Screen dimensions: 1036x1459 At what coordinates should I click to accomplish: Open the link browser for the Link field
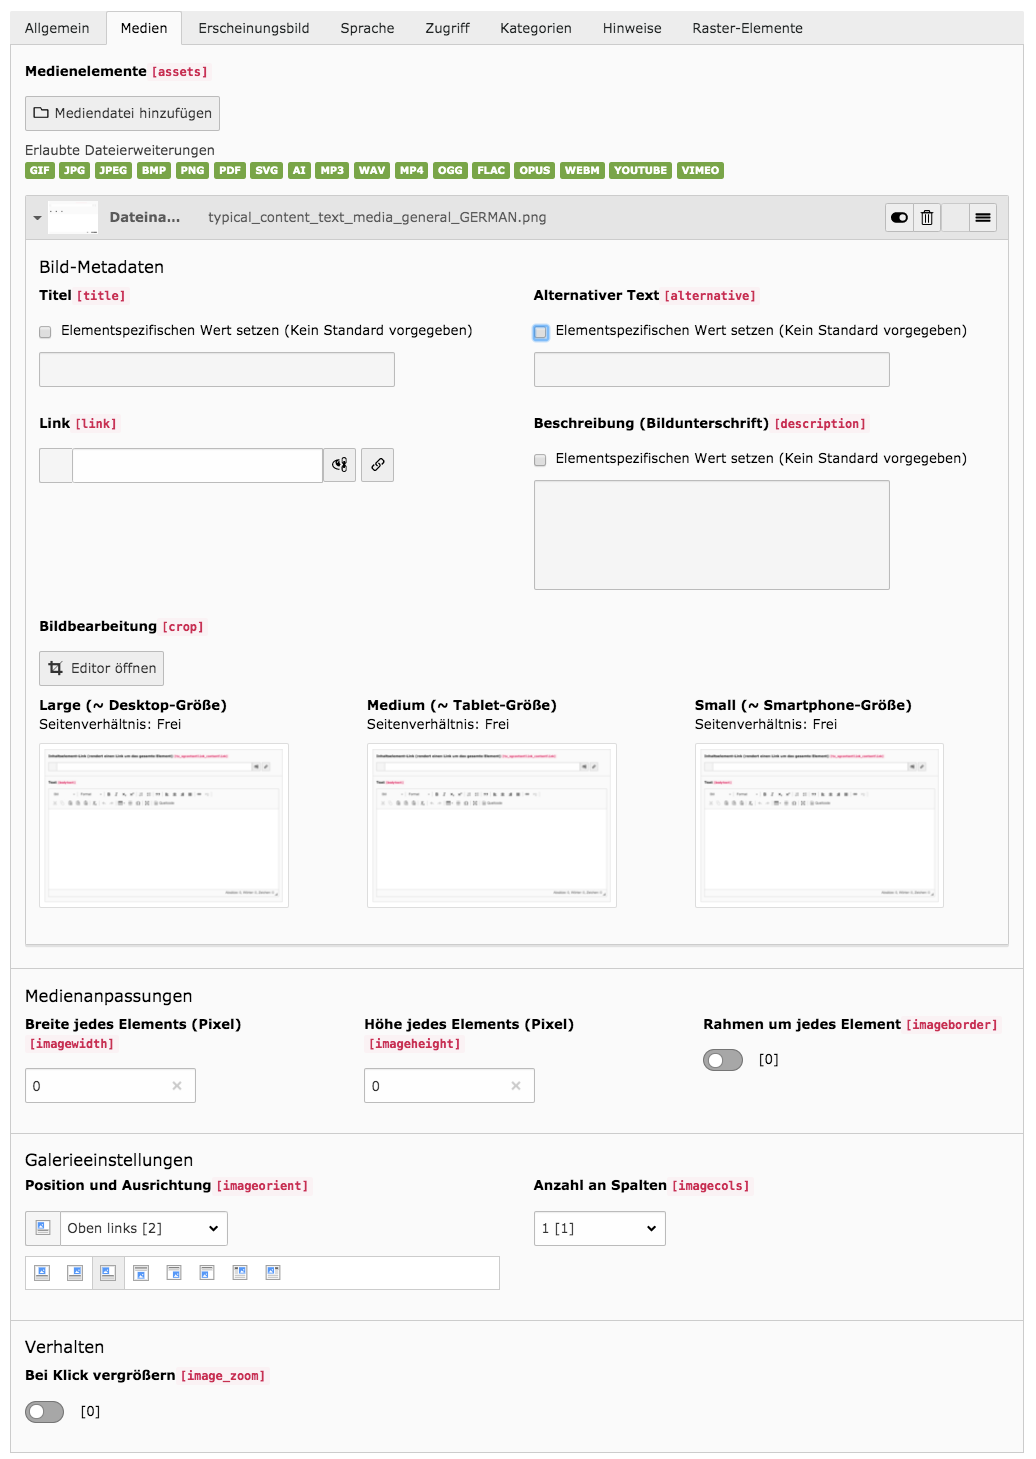(x=340, y=465)
